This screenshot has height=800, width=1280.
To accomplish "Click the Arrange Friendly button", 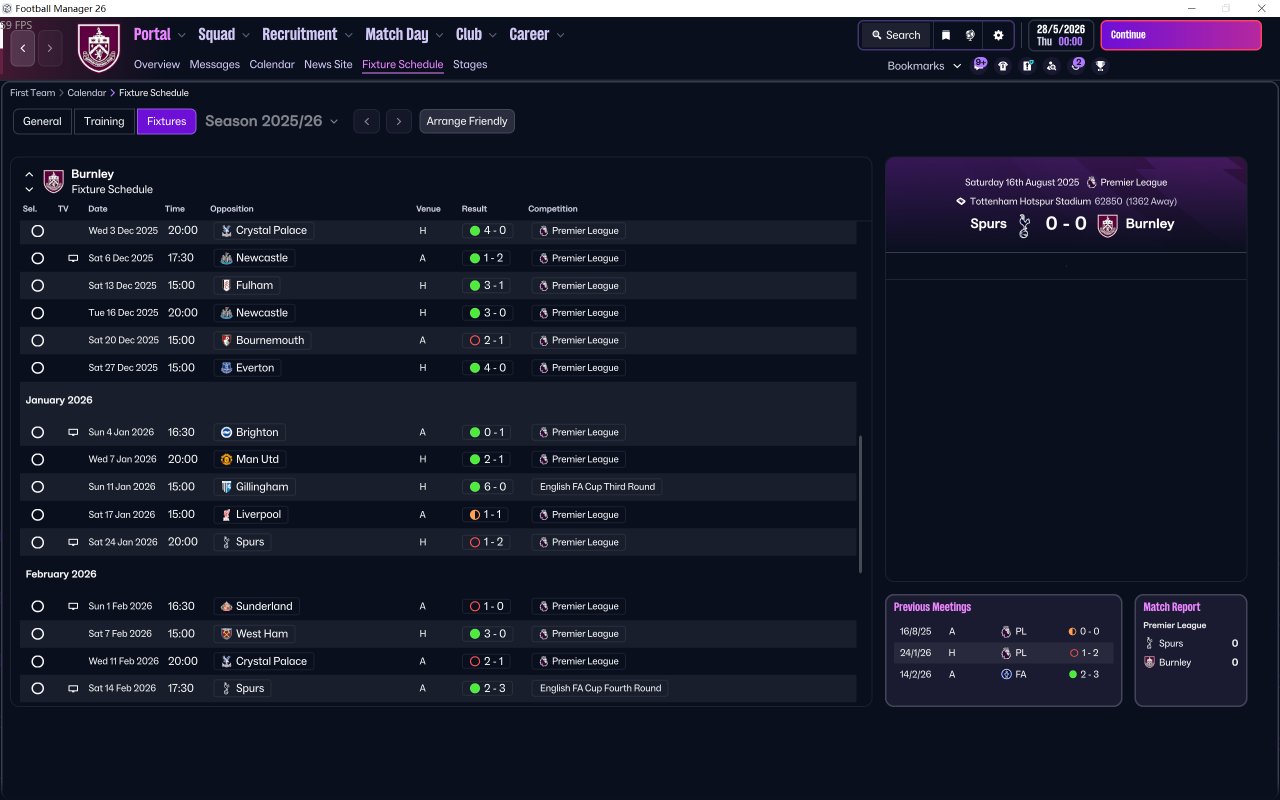I will (467, 122).
